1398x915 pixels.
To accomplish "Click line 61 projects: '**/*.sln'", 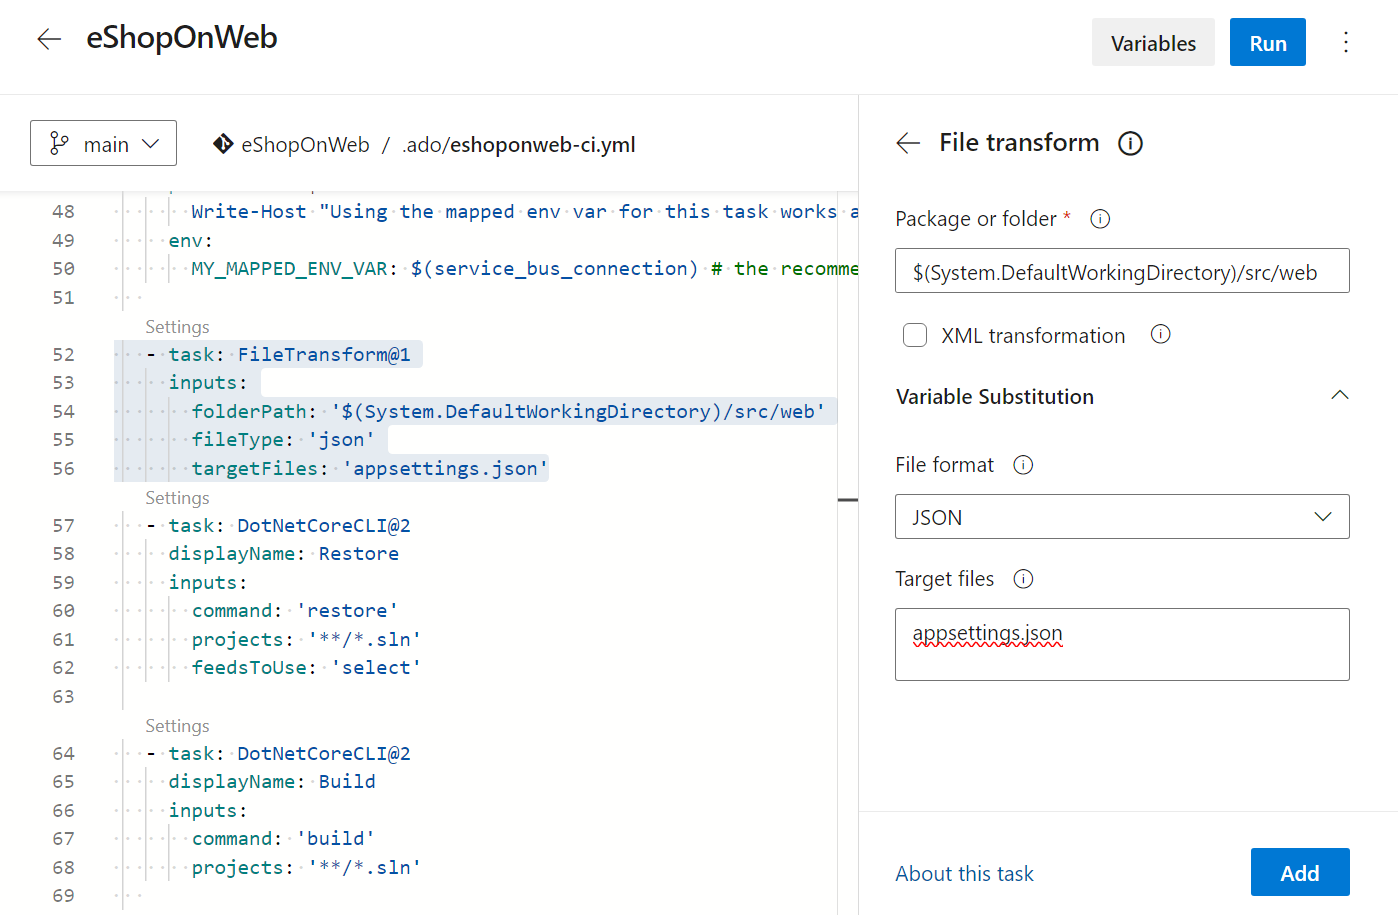I will coord(306,639).
